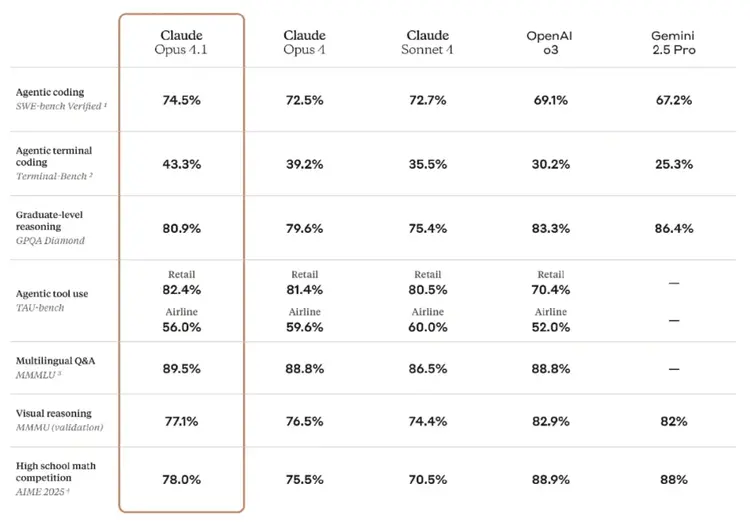Image resolution: width=750 pixels, height=522 pixels.
Task: Select the 43.3% Terminal-Bench score
Action: click(181, 164)
